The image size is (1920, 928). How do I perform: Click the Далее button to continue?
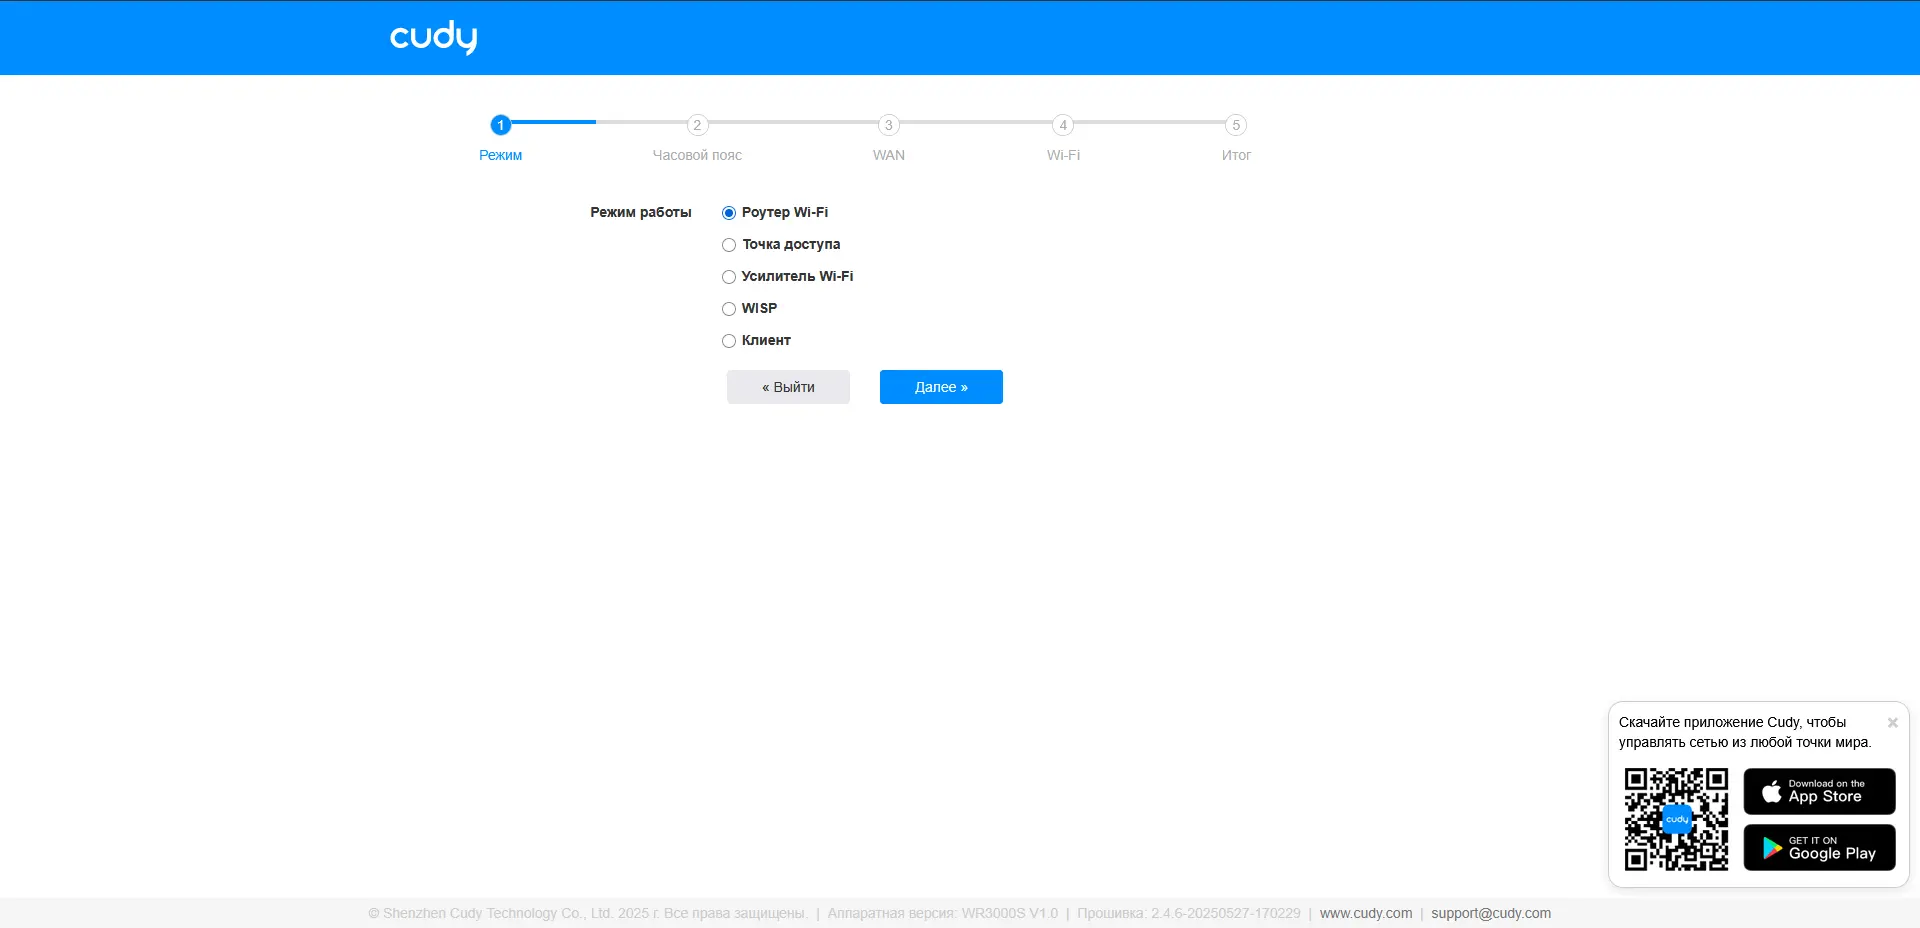click(940, 387)
